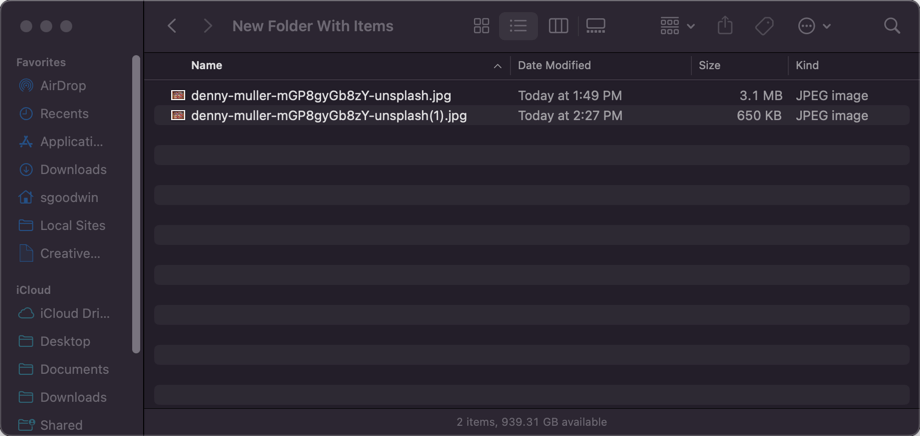Select the denny-muller unsplash(1).jpg file
Viewport: 920px width, 436px height.
(328, 116)
